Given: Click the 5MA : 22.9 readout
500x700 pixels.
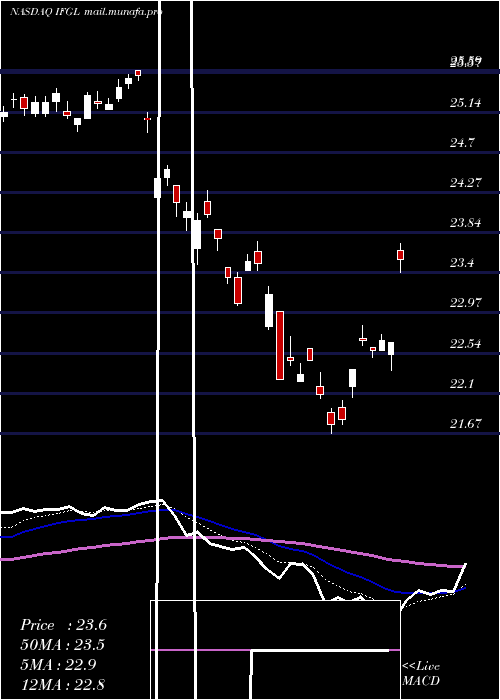Looking at the screenshot, I should pyautogui.click(x=58, y=665).
